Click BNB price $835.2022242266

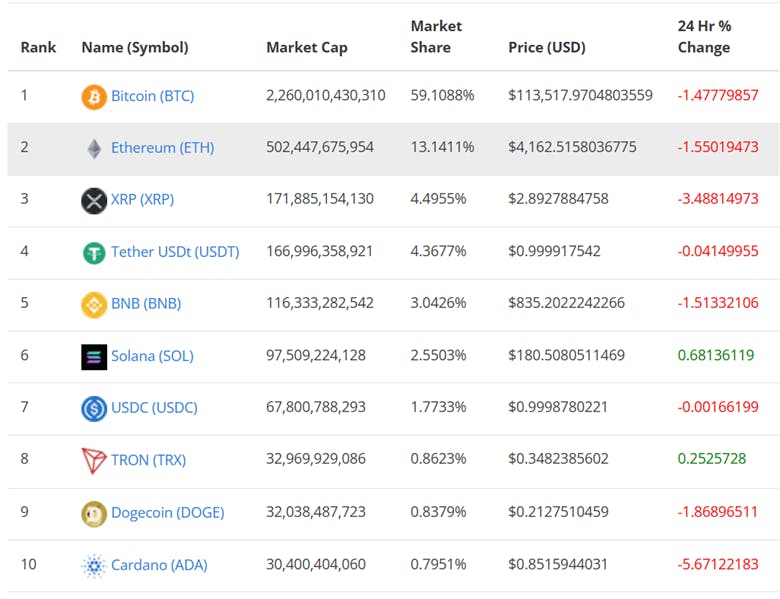566,303
